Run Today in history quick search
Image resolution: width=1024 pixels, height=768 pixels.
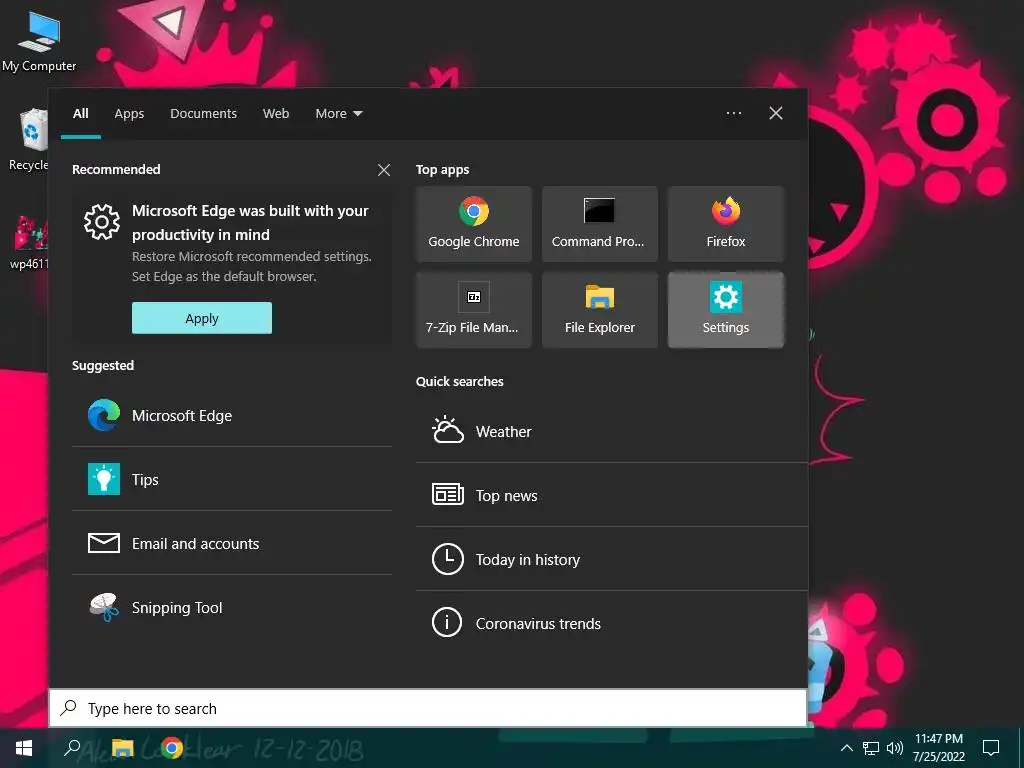pos(611,559)
